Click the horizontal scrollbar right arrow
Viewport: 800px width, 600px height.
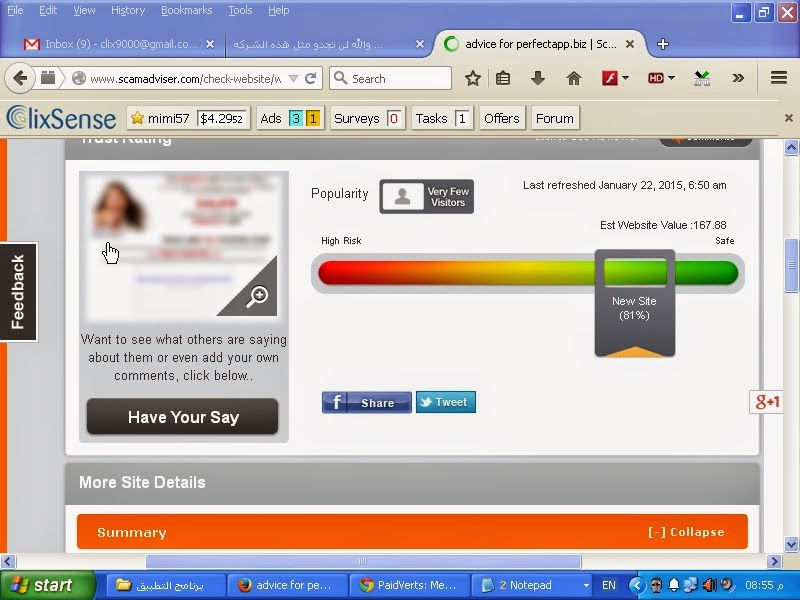click(x=774, y=561)
